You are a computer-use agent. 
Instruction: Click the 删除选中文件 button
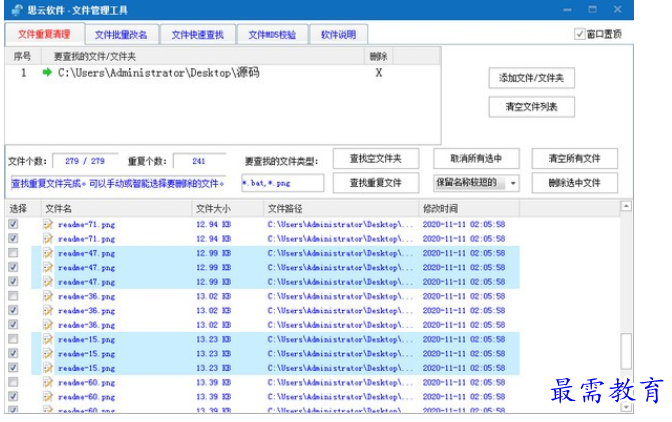575,183
